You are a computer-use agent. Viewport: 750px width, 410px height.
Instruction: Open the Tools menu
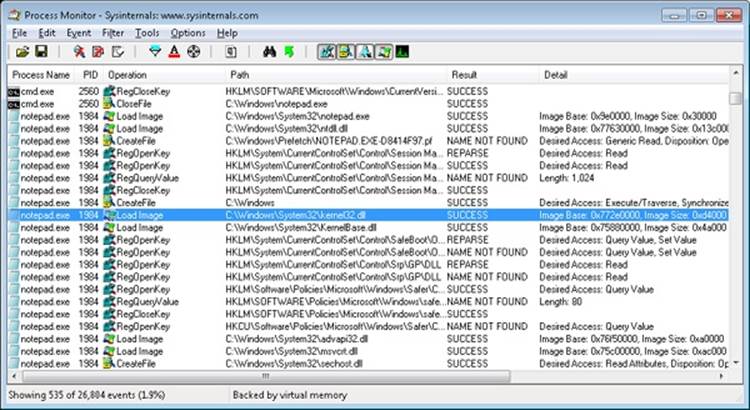tap(147, 33)
